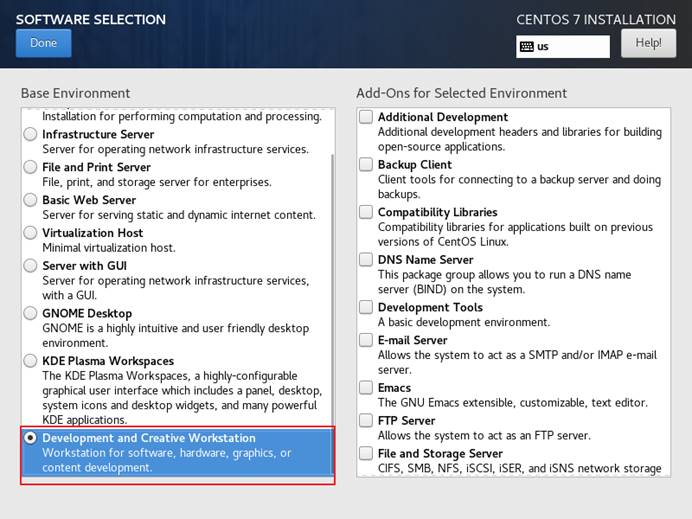This screenshot has height=519, width=692.
Task: Click 'Minimal virtualization host.' description
Action: click(109, 248)
